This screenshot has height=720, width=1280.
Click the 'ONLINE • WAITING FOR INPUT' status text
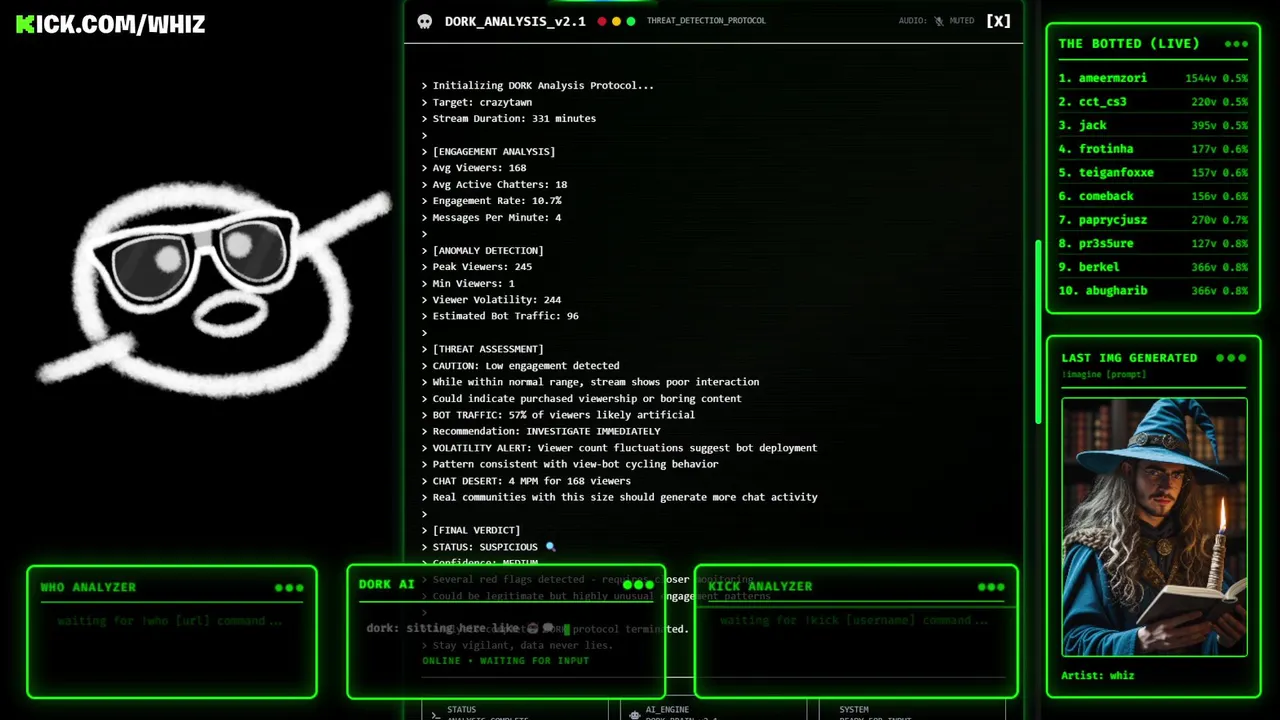click(505, 661)
